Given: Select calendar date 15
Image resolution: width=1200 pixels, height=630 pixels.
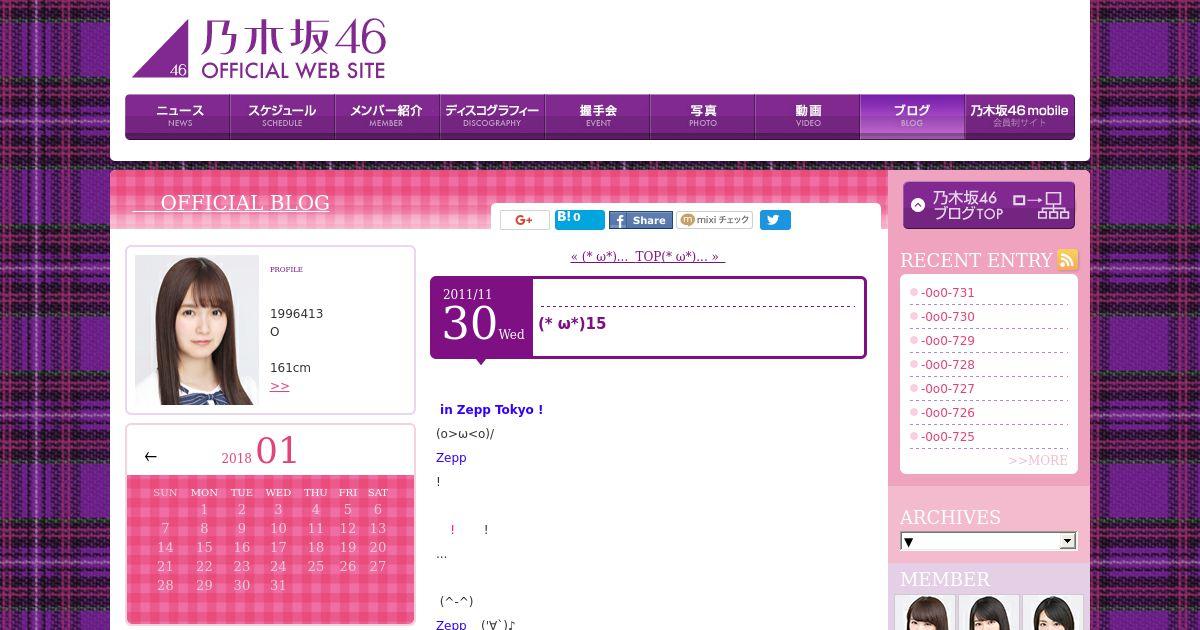Looking at the screenshot, I should point(204,547).
